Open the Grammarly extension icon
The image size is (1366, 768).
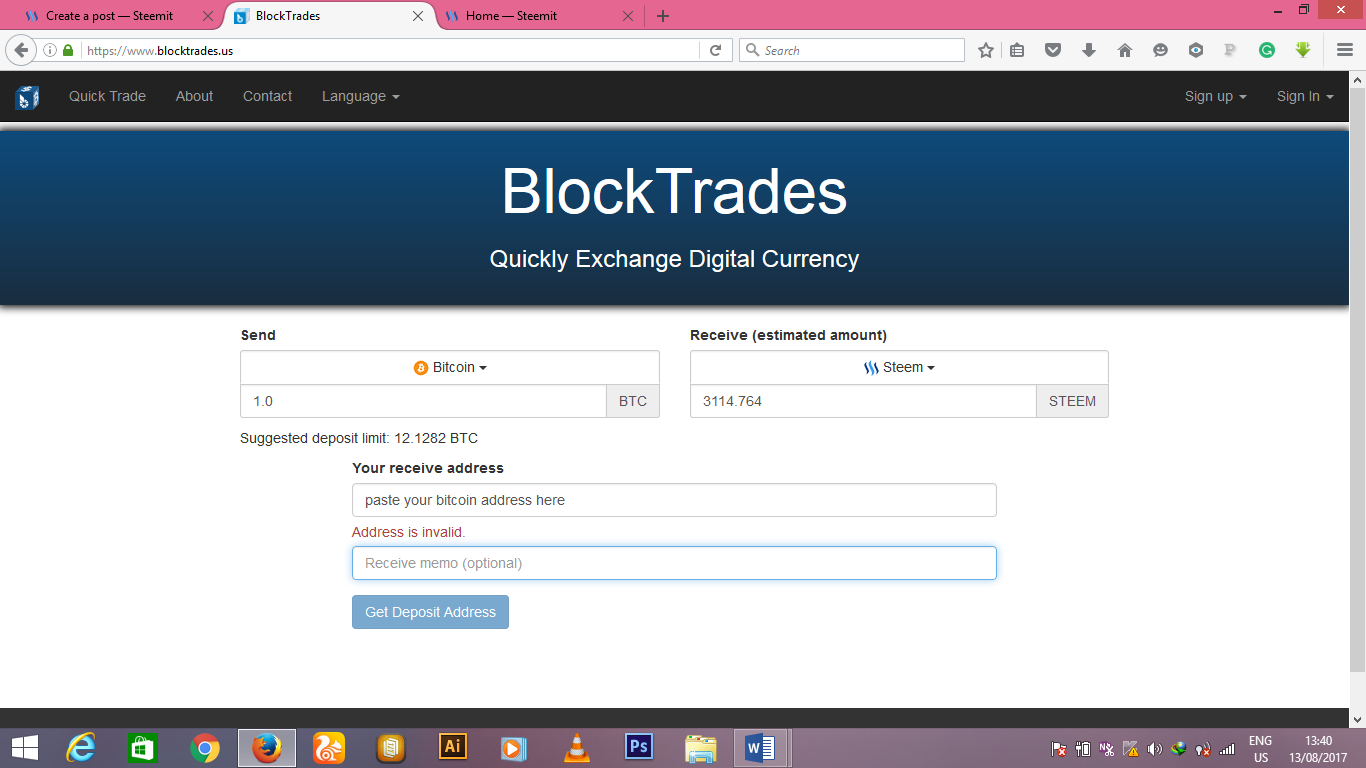click(x=1267, y=50)
